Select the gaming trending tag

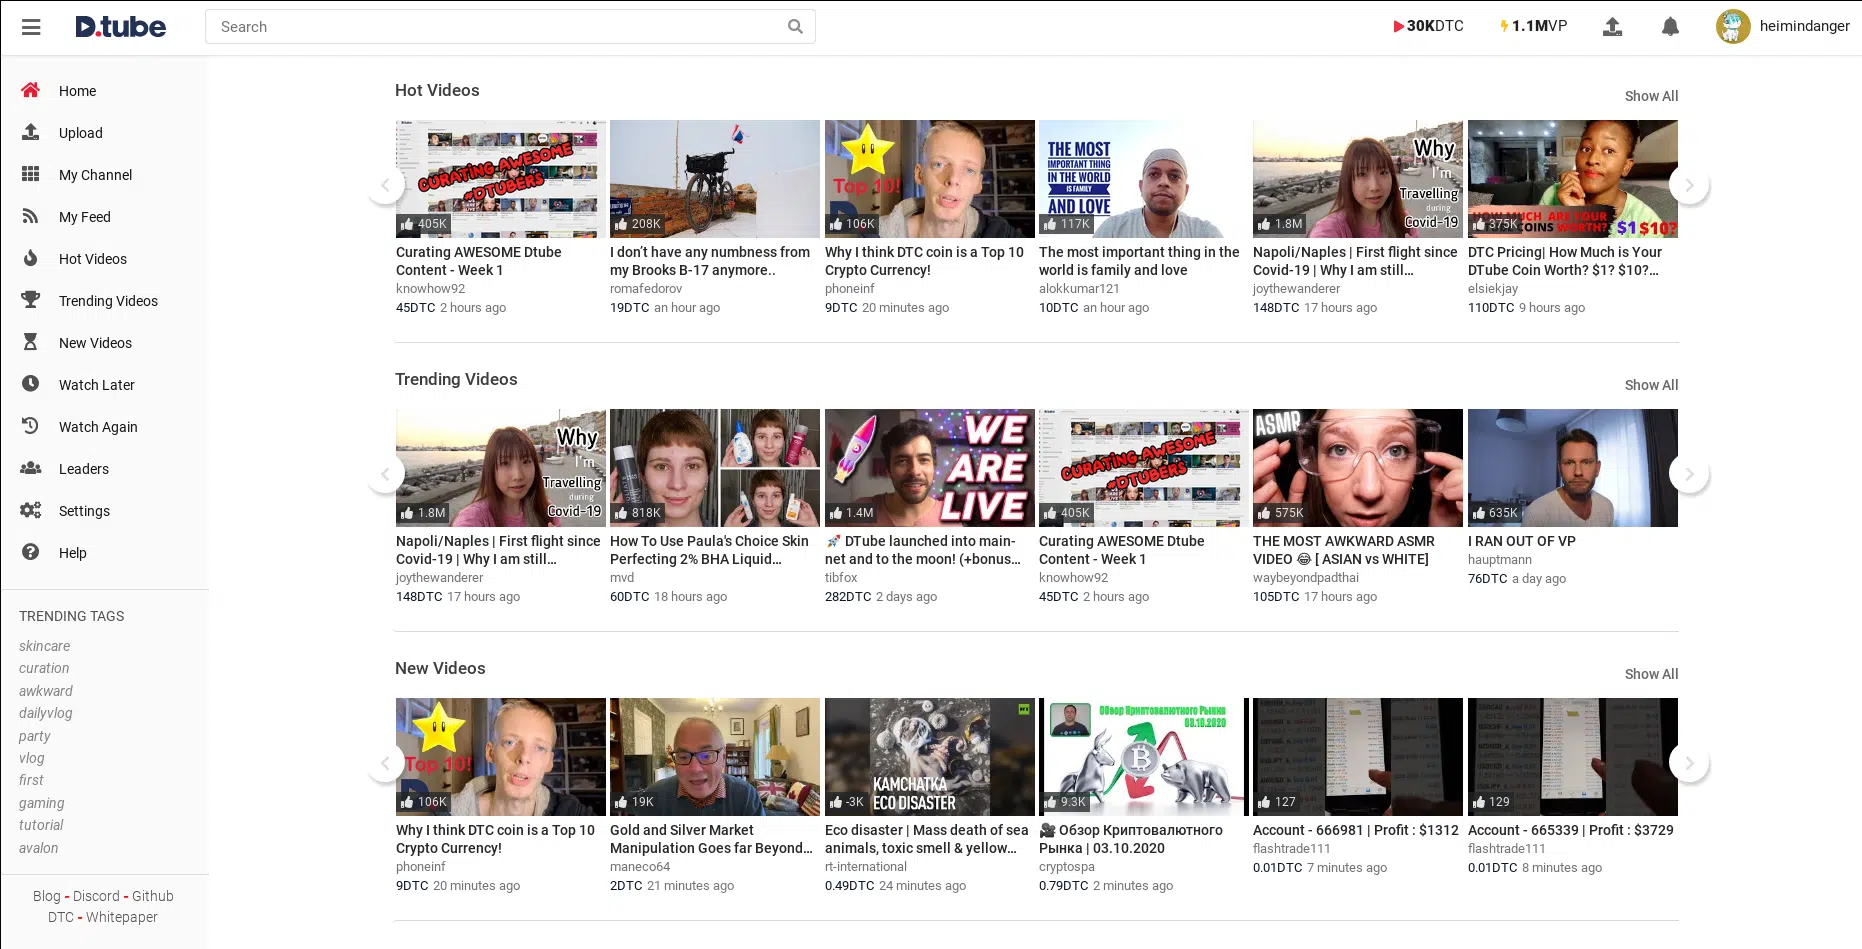(42, 803)
